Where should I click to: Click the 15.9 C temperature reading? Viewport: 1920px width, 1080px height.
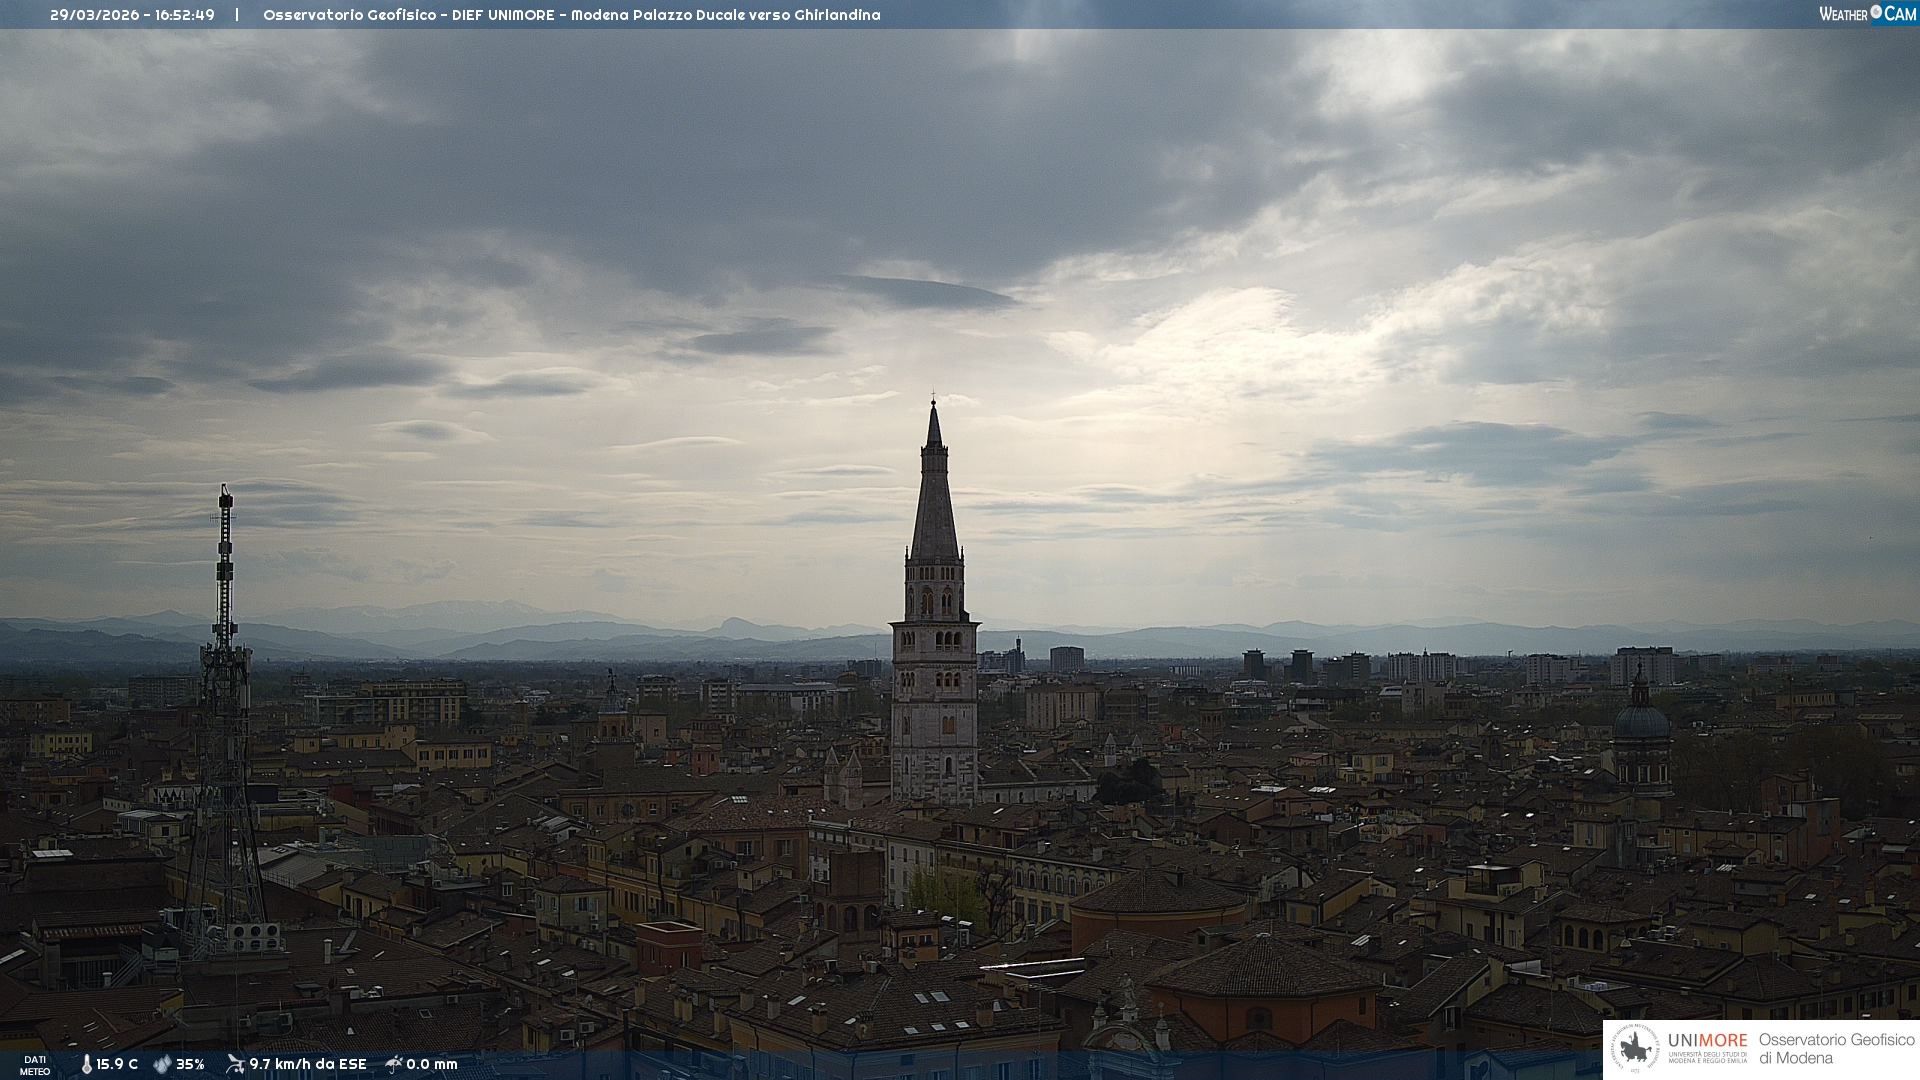(x=117, y=1064)
